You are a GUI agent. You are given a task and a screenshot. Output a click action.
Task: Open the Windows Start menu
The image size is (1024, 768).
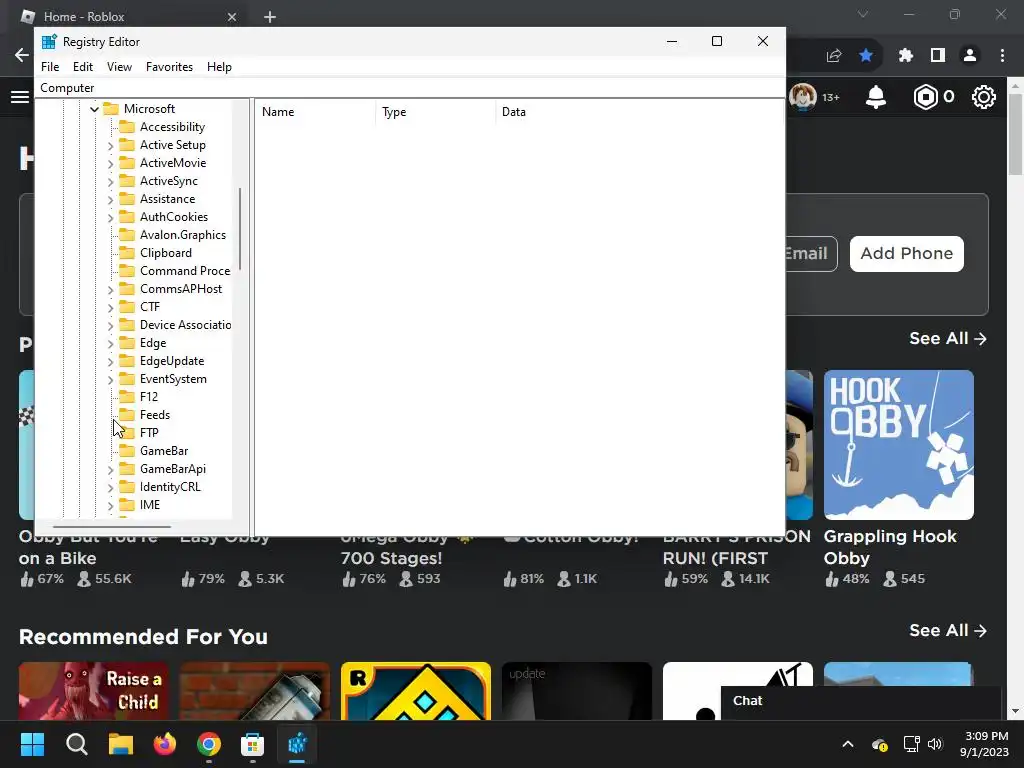(32, 744)
